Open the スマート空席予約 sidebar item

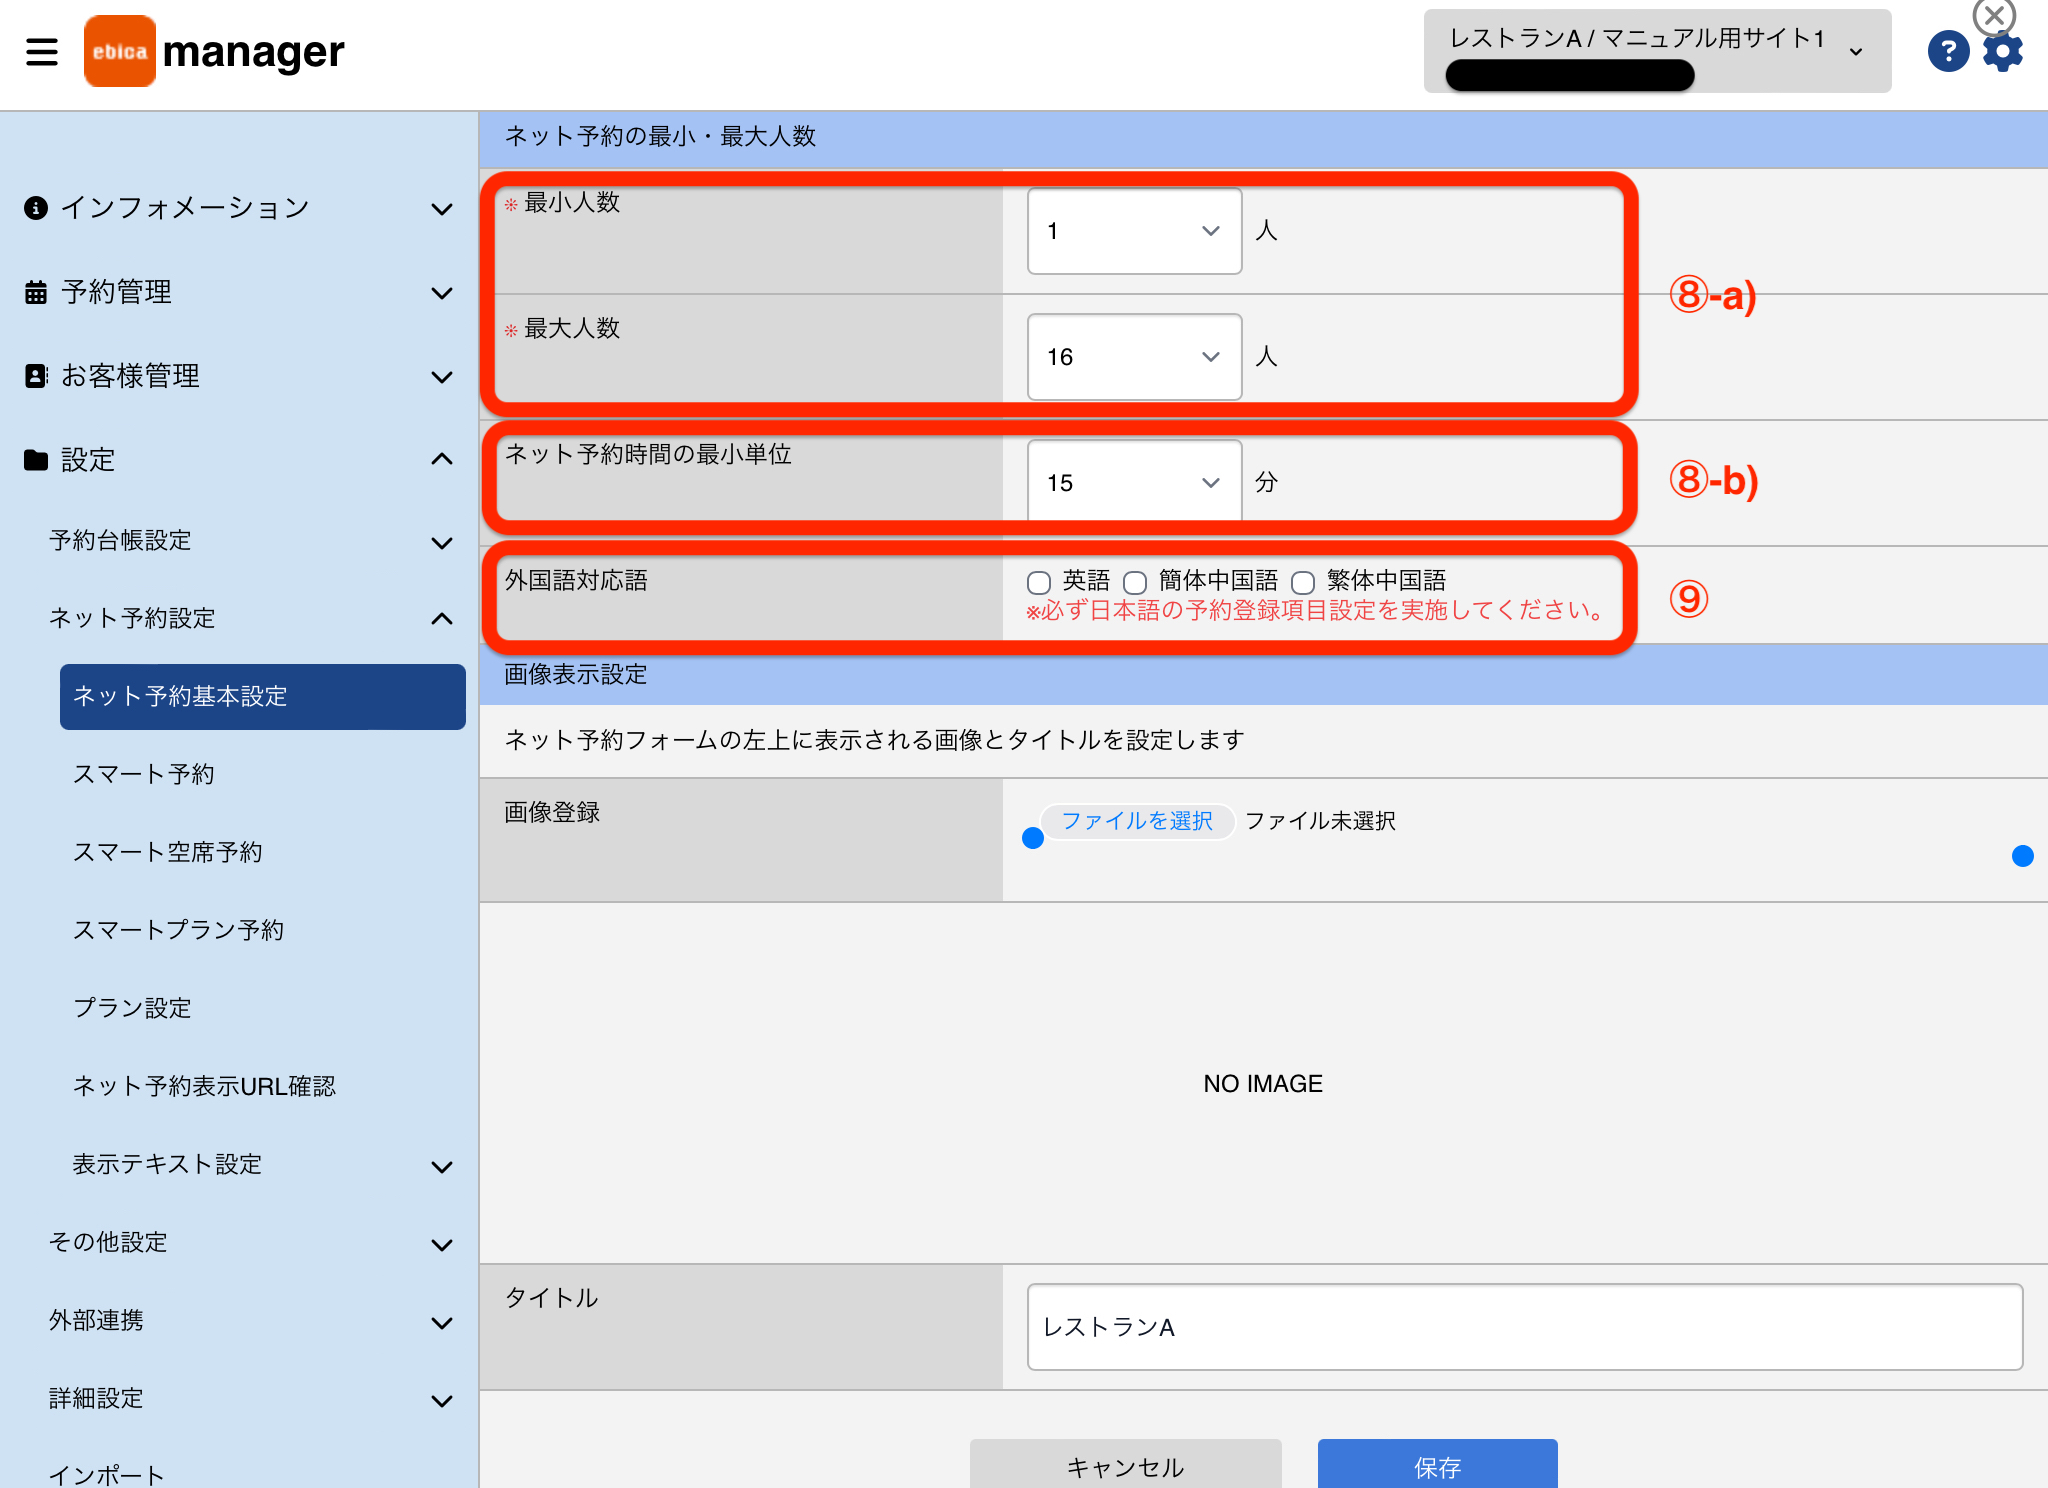(168, 852)
